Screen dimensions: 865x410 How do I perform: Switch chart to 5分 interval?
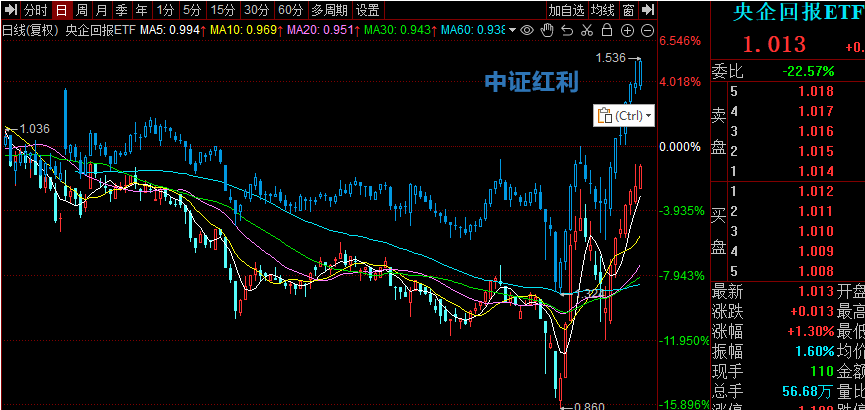tap(192, 10)
